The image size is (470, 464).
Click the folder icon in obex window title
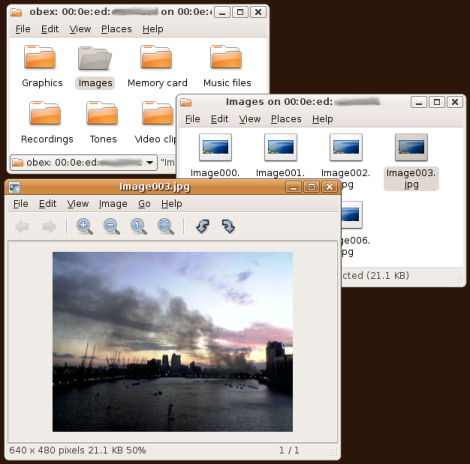click(x=16, y=12)
